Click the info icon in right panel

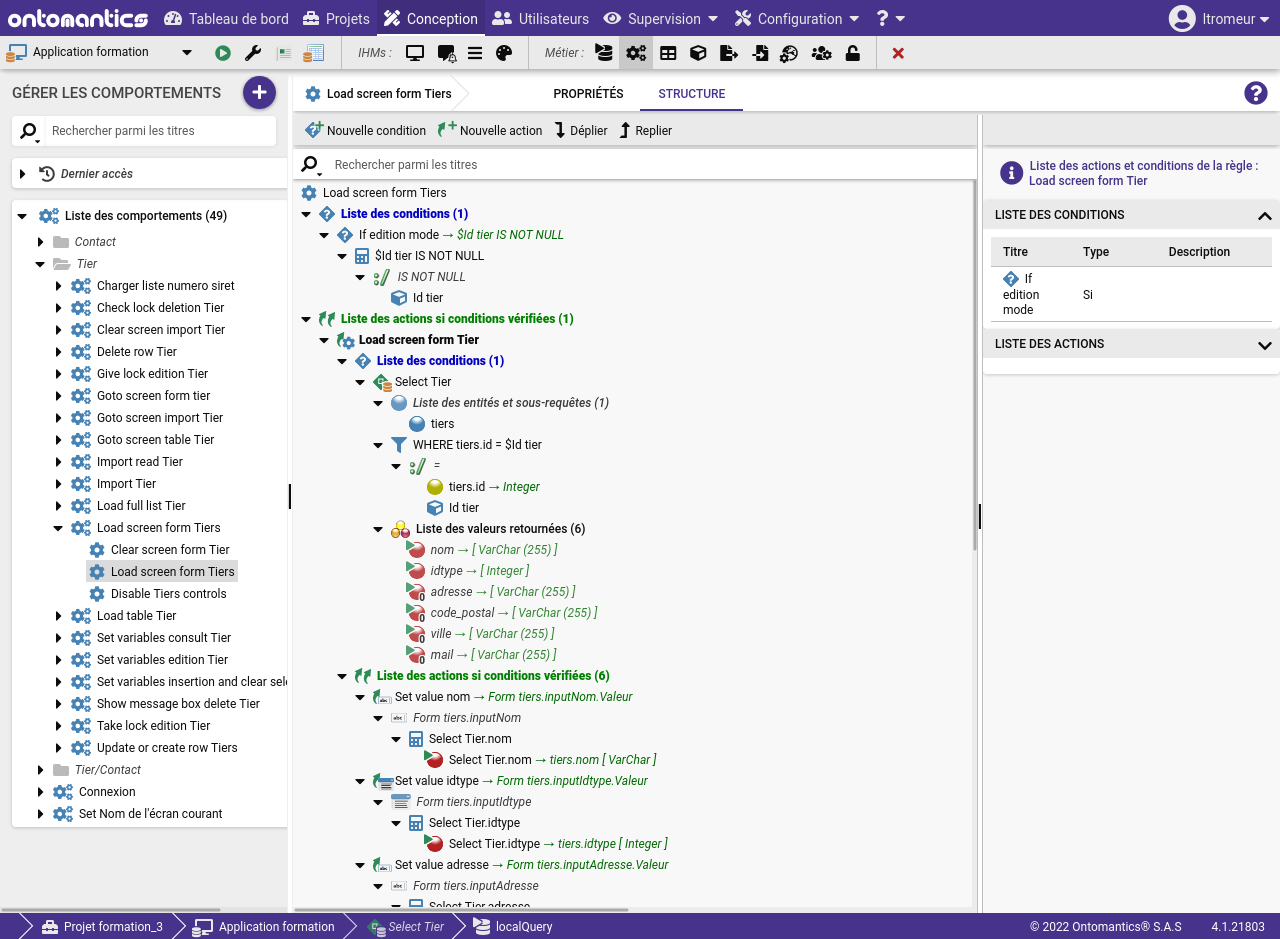pos(1012,173)
